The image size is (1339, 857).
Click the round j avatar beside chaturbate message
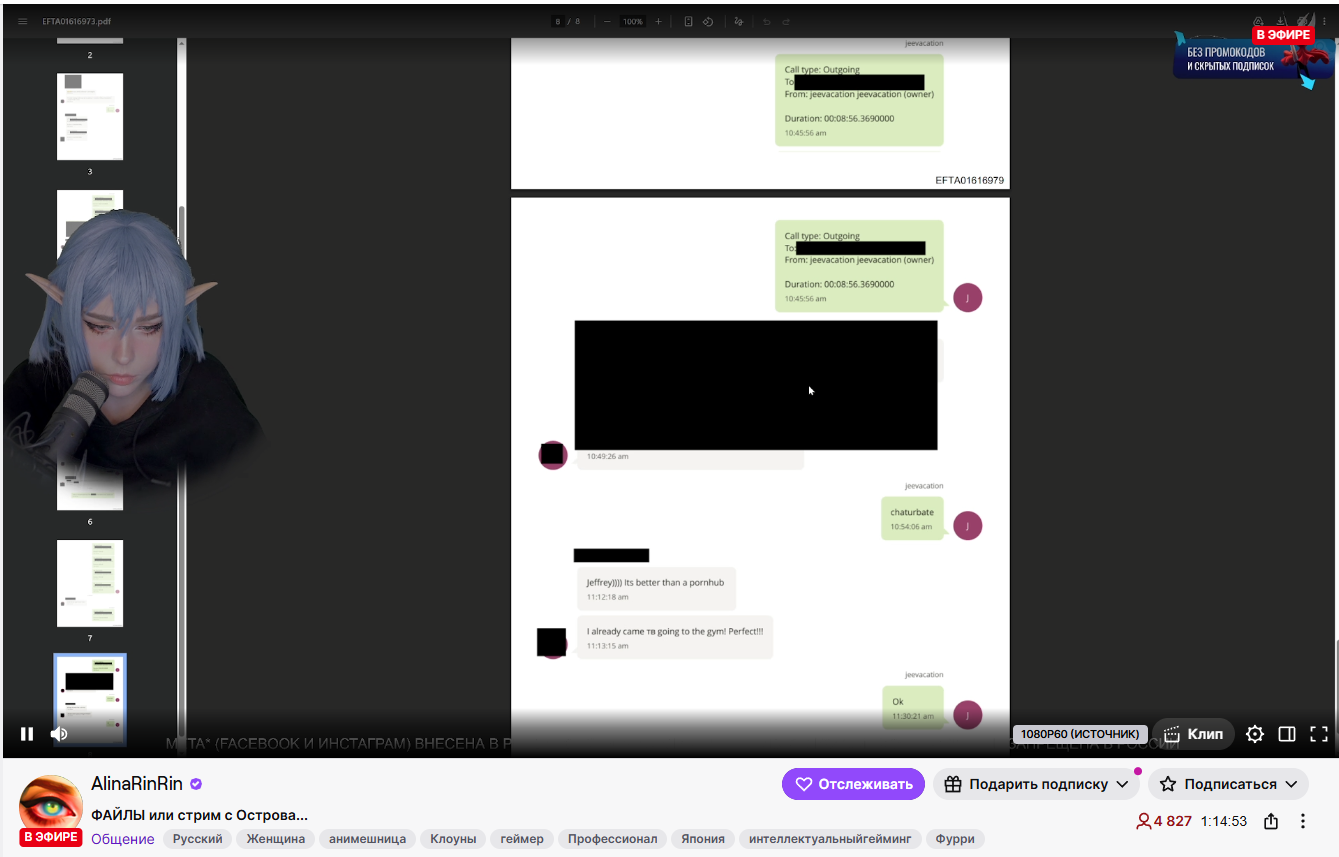click(x=967, y=525)
